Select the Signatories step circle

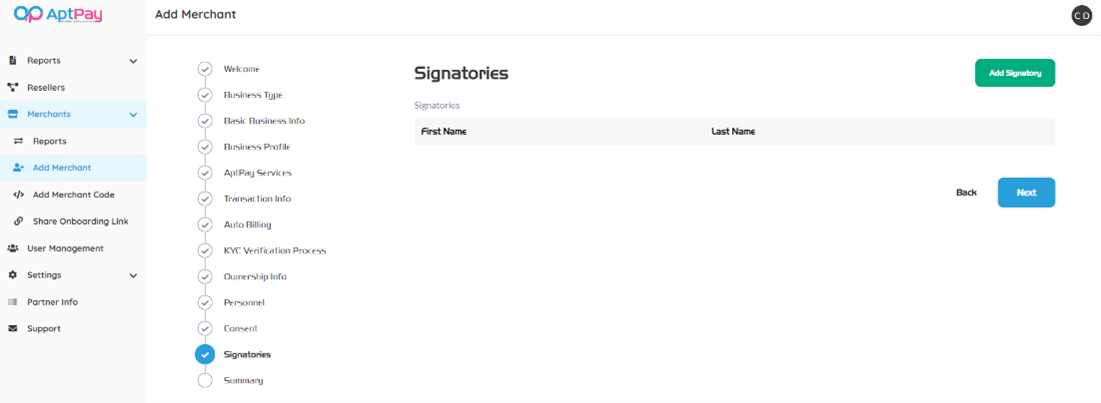pos(205,354)
